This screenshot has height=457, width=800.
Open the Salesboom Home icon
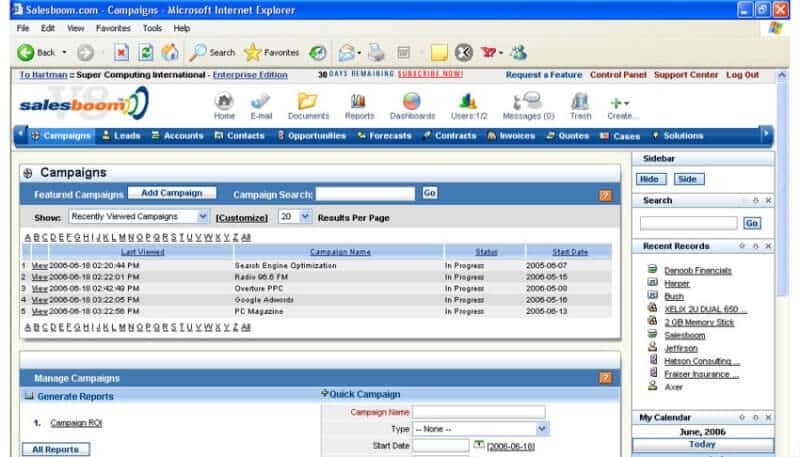click(224, 106)
